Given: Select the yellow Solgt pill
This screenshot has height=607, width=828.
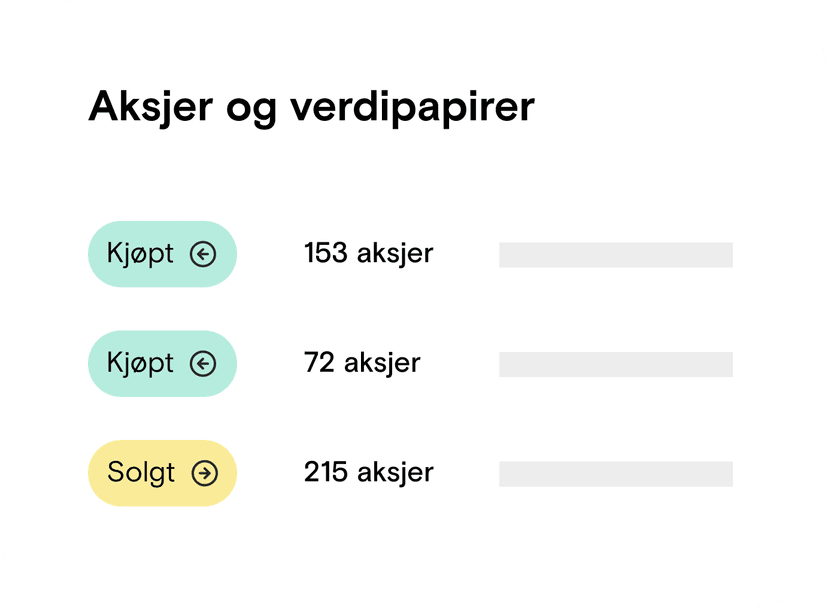Looking at the screenshot, I should 162,473.
